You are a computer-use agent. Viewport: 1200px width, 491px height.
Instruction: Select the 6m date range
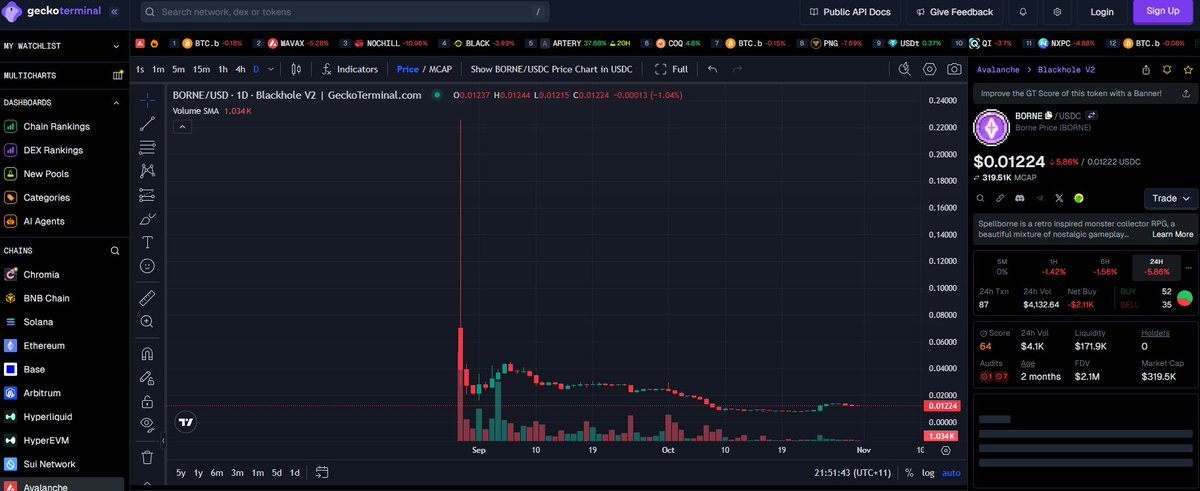click(217, 472)
